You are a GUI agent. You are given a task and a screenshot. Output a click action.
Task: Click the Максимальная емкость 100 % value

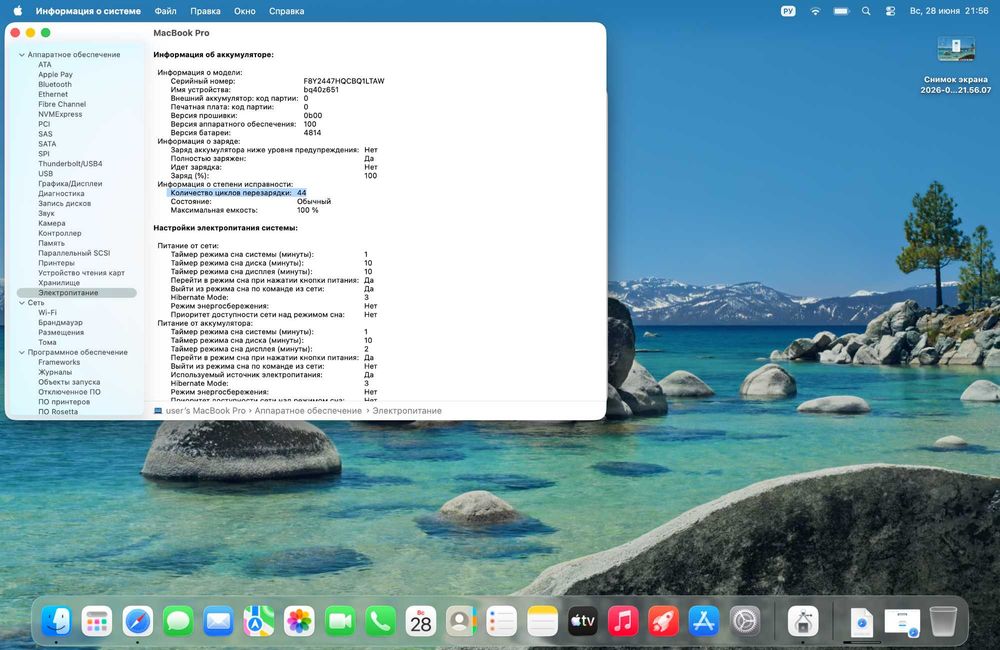click(307, 210)
